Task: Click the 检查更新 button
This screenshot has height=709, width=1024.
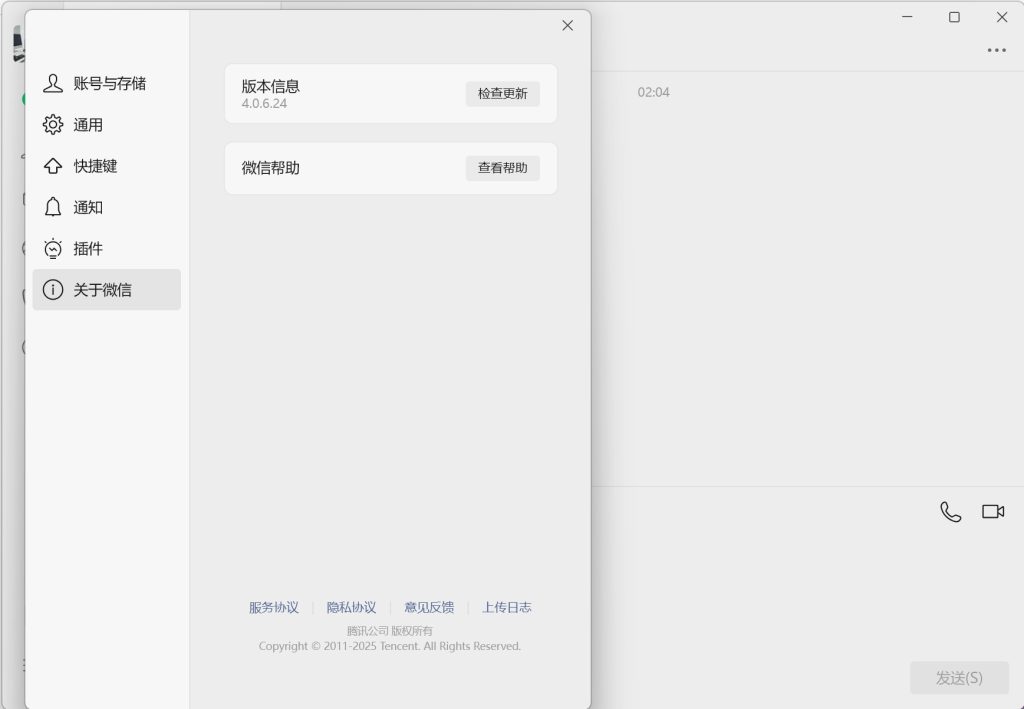Action: 502,94
